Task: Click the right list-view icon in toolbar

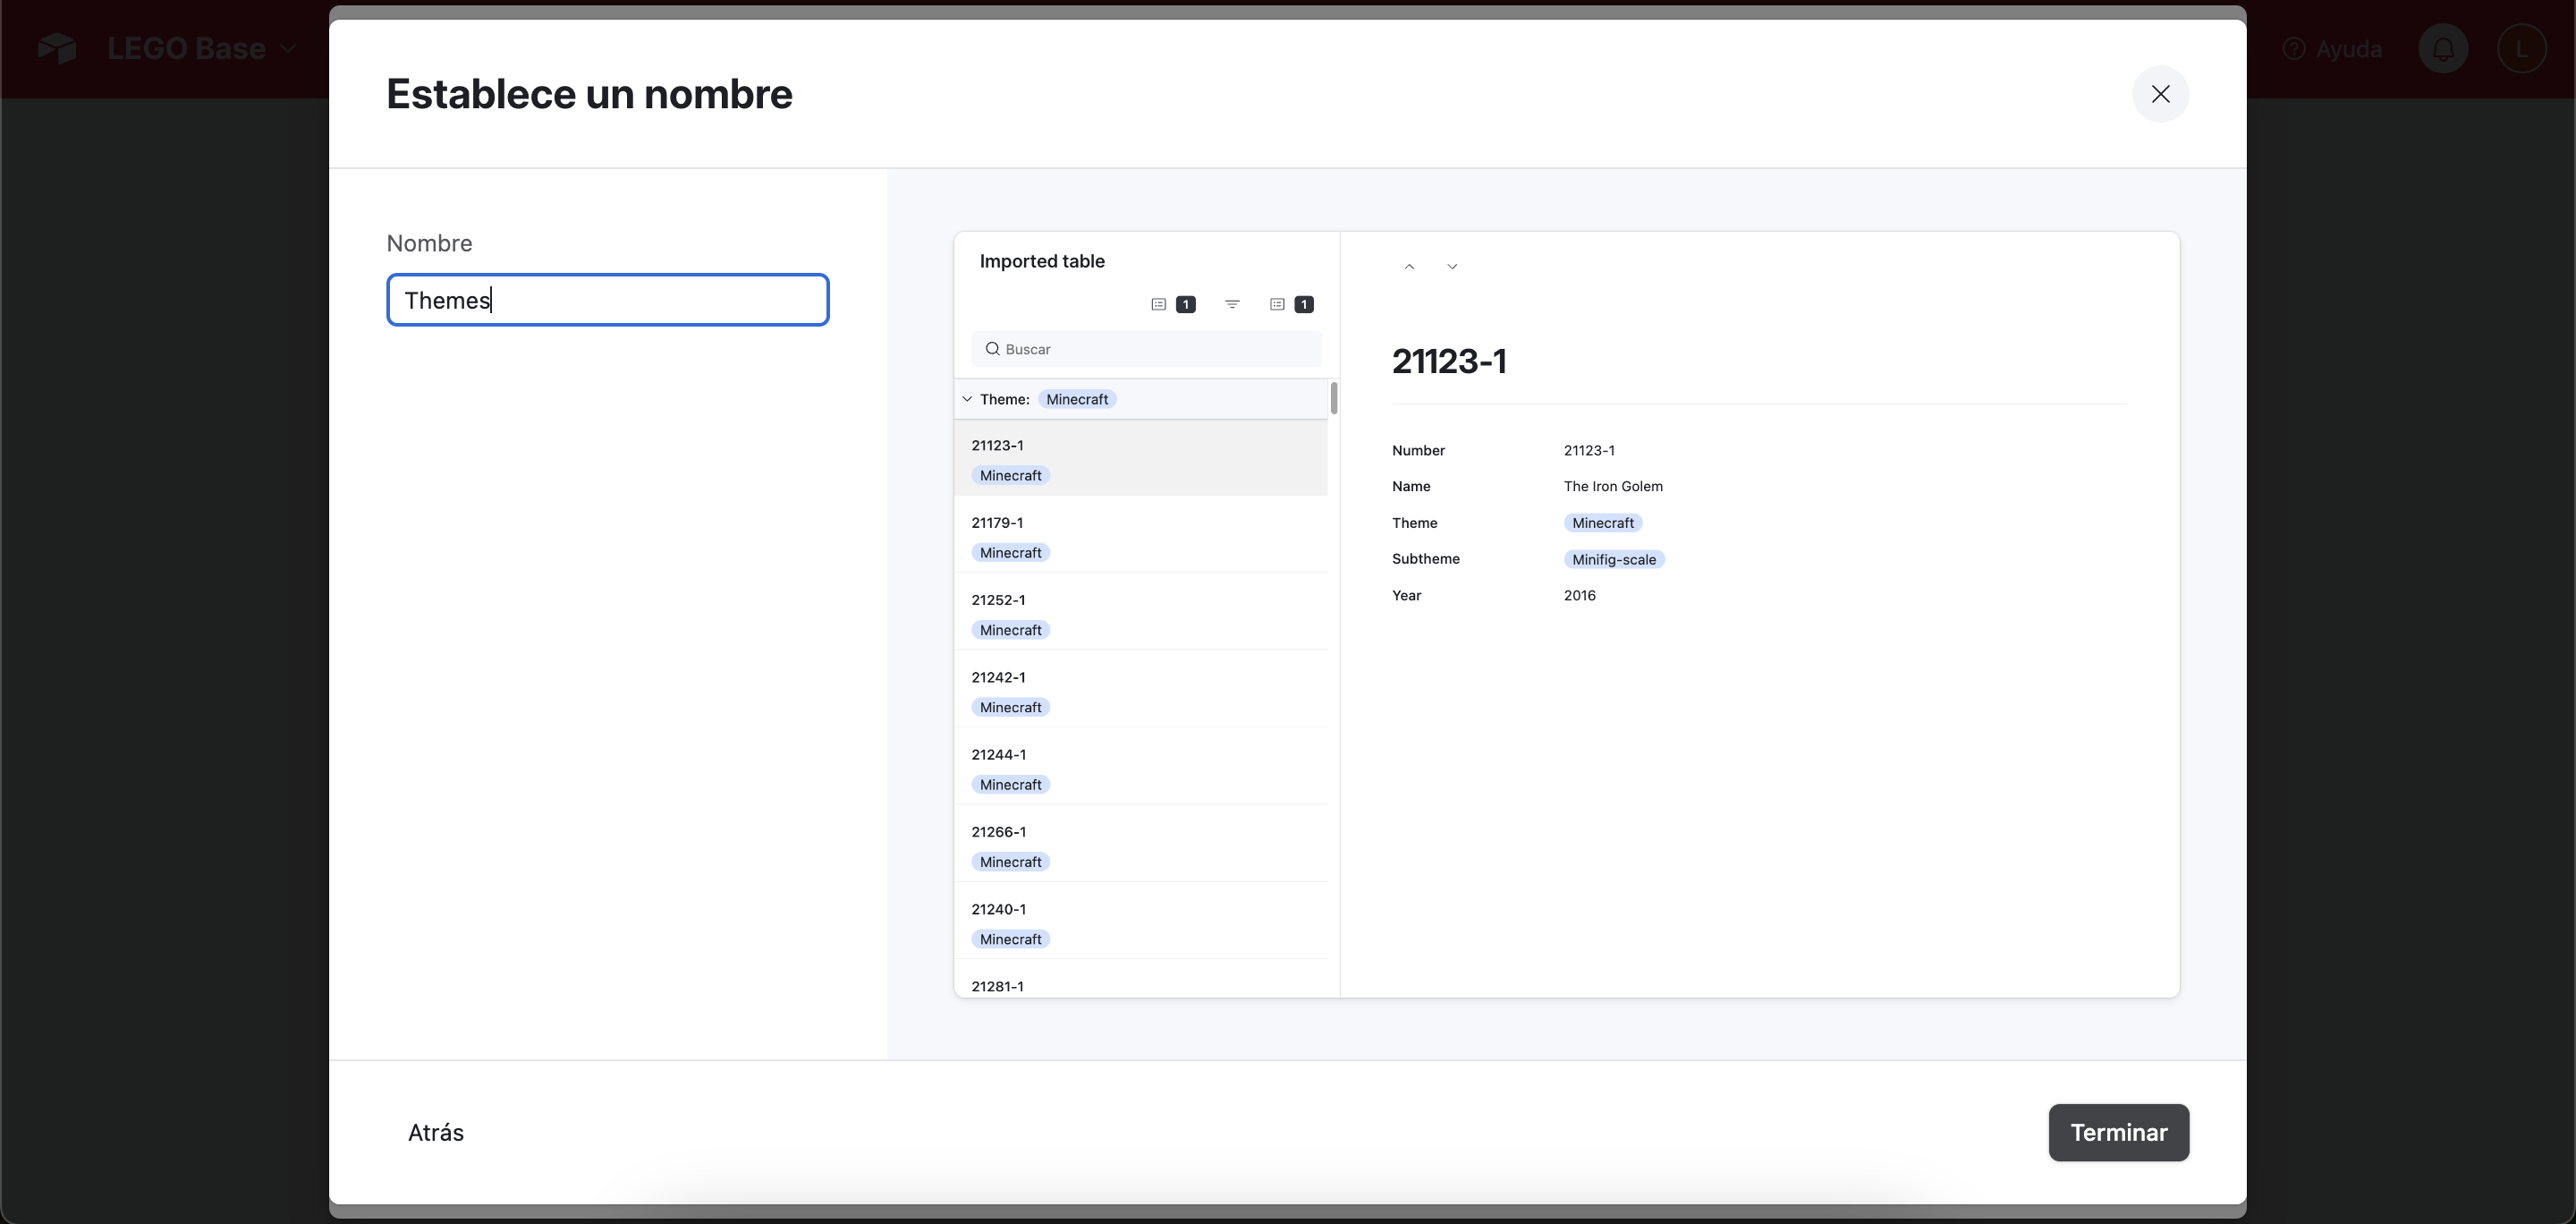Action: tap(1277, 304)
